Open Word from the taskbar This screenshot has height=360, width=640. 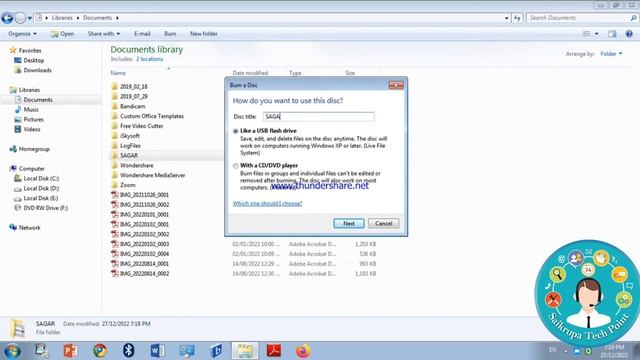158,351
